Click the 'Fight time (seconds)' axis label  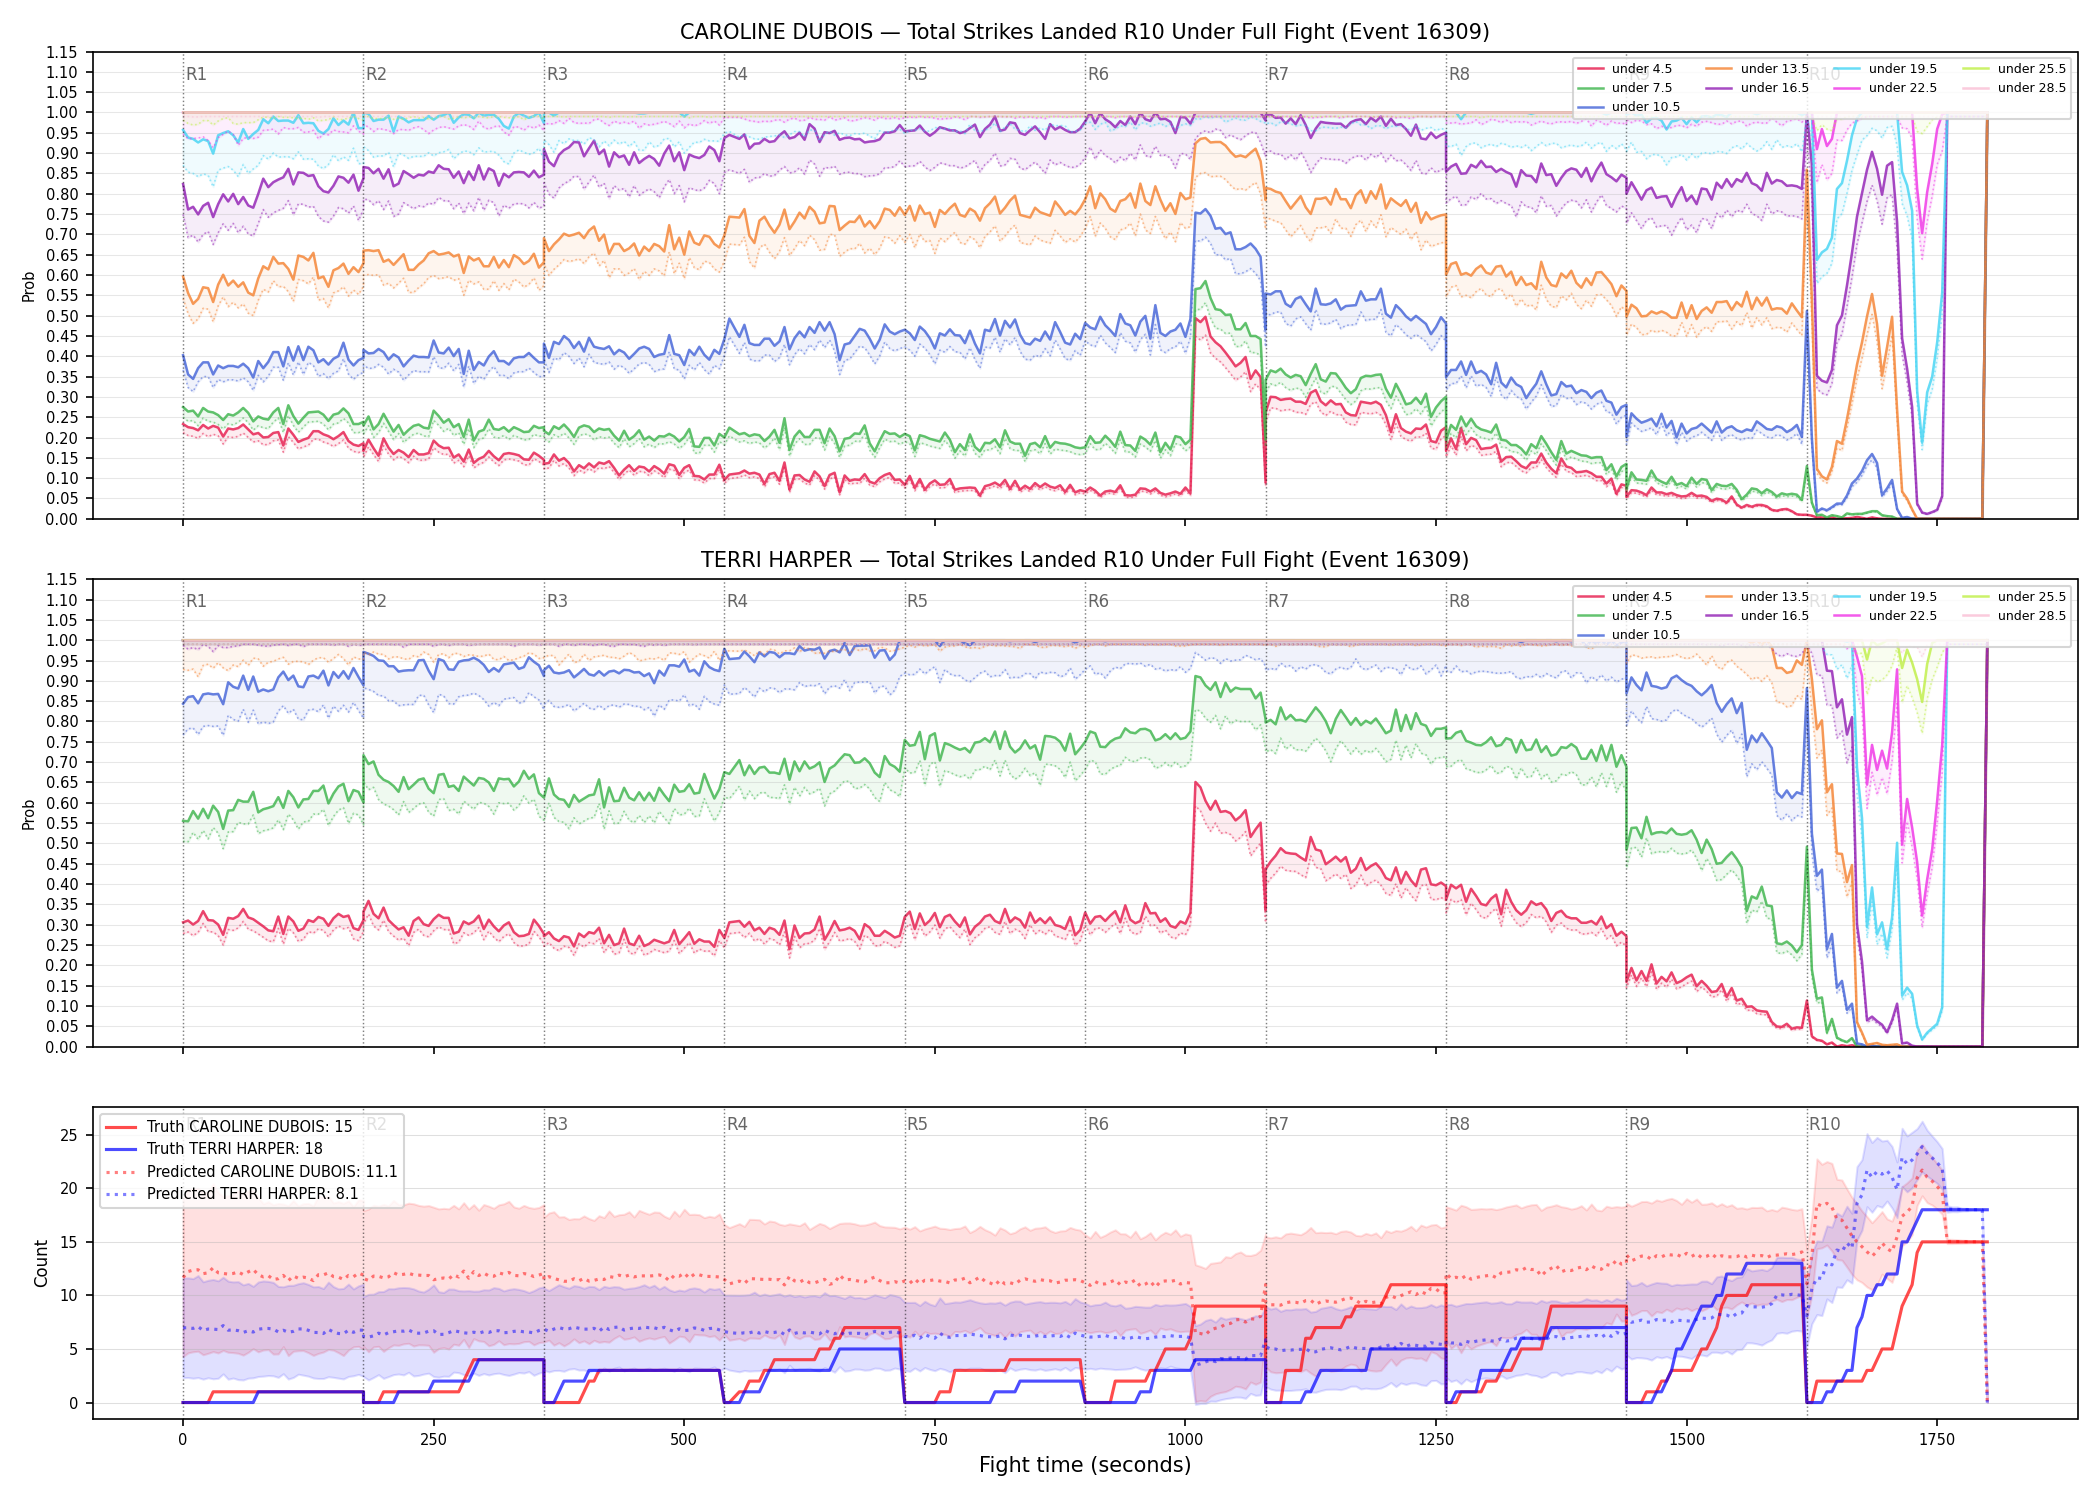1085,1465
